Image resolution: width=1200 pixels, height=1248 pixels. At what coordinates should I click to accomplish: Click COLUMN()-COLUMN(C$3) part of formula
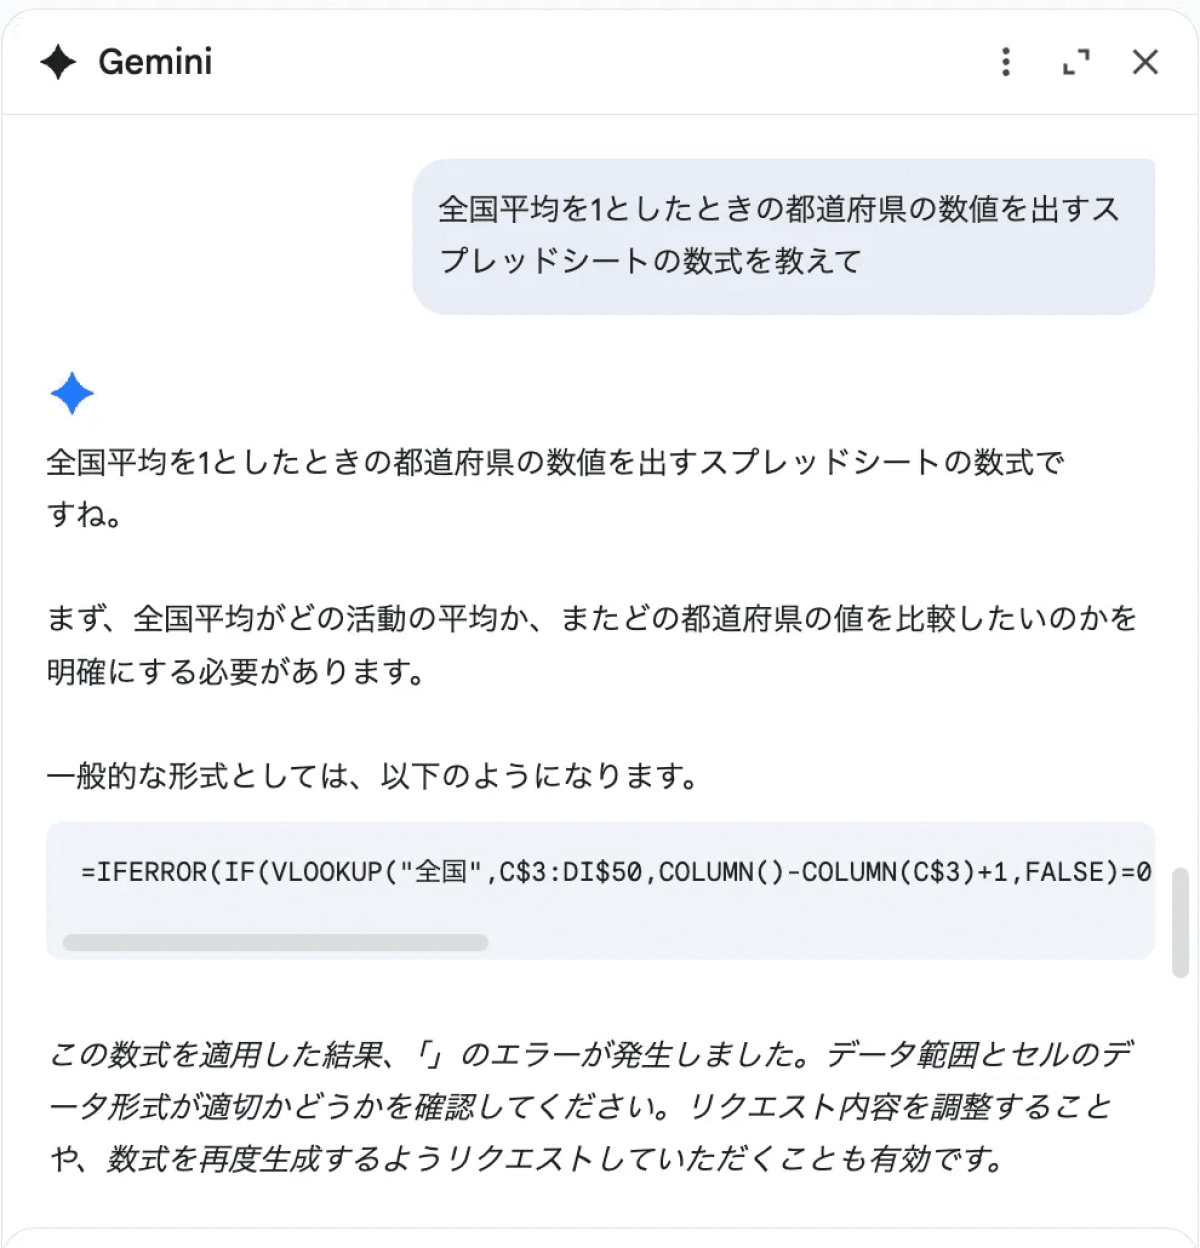pos(817,872)
